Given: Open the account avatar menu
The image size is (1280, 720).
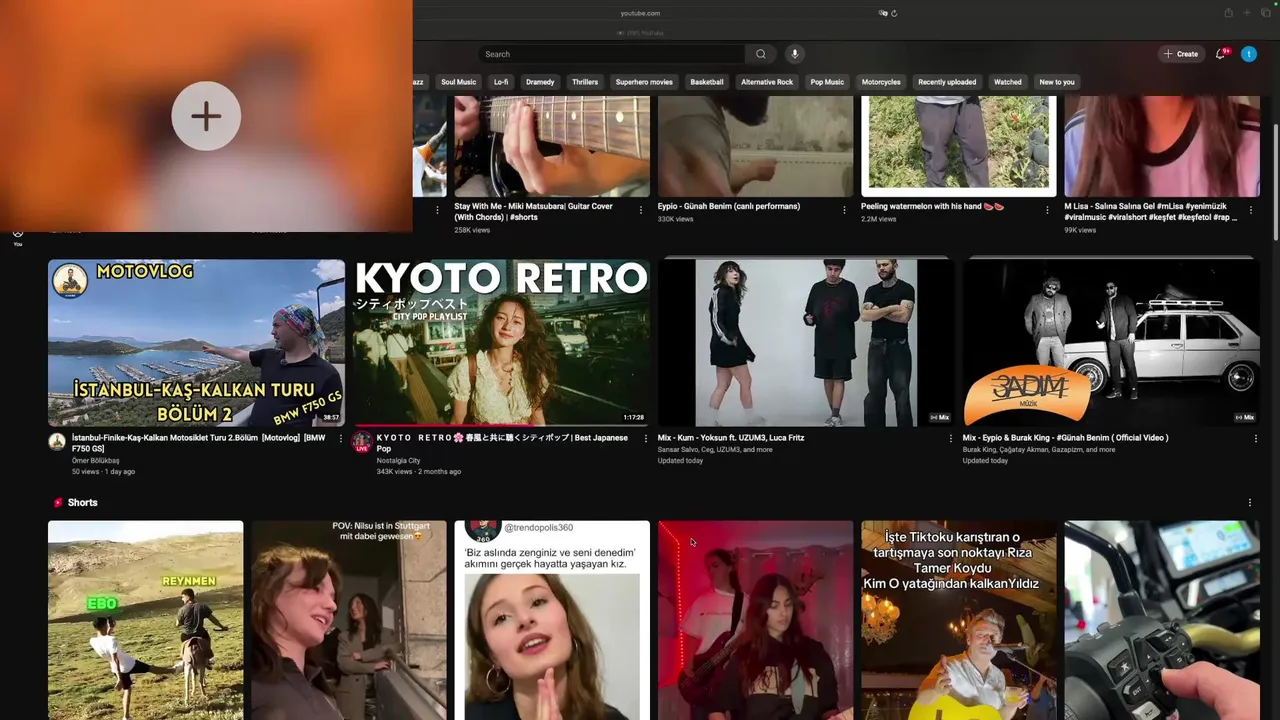Looking at the screenshot, I should tap(1249, 54).
